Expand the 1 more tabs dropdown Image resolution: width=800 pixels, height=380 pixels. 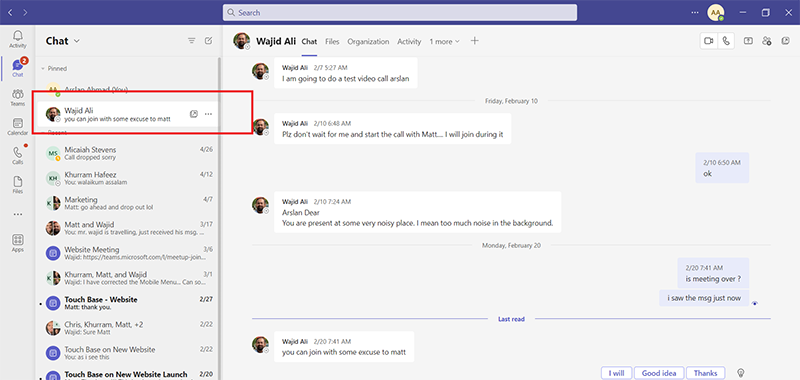point(444,41)
